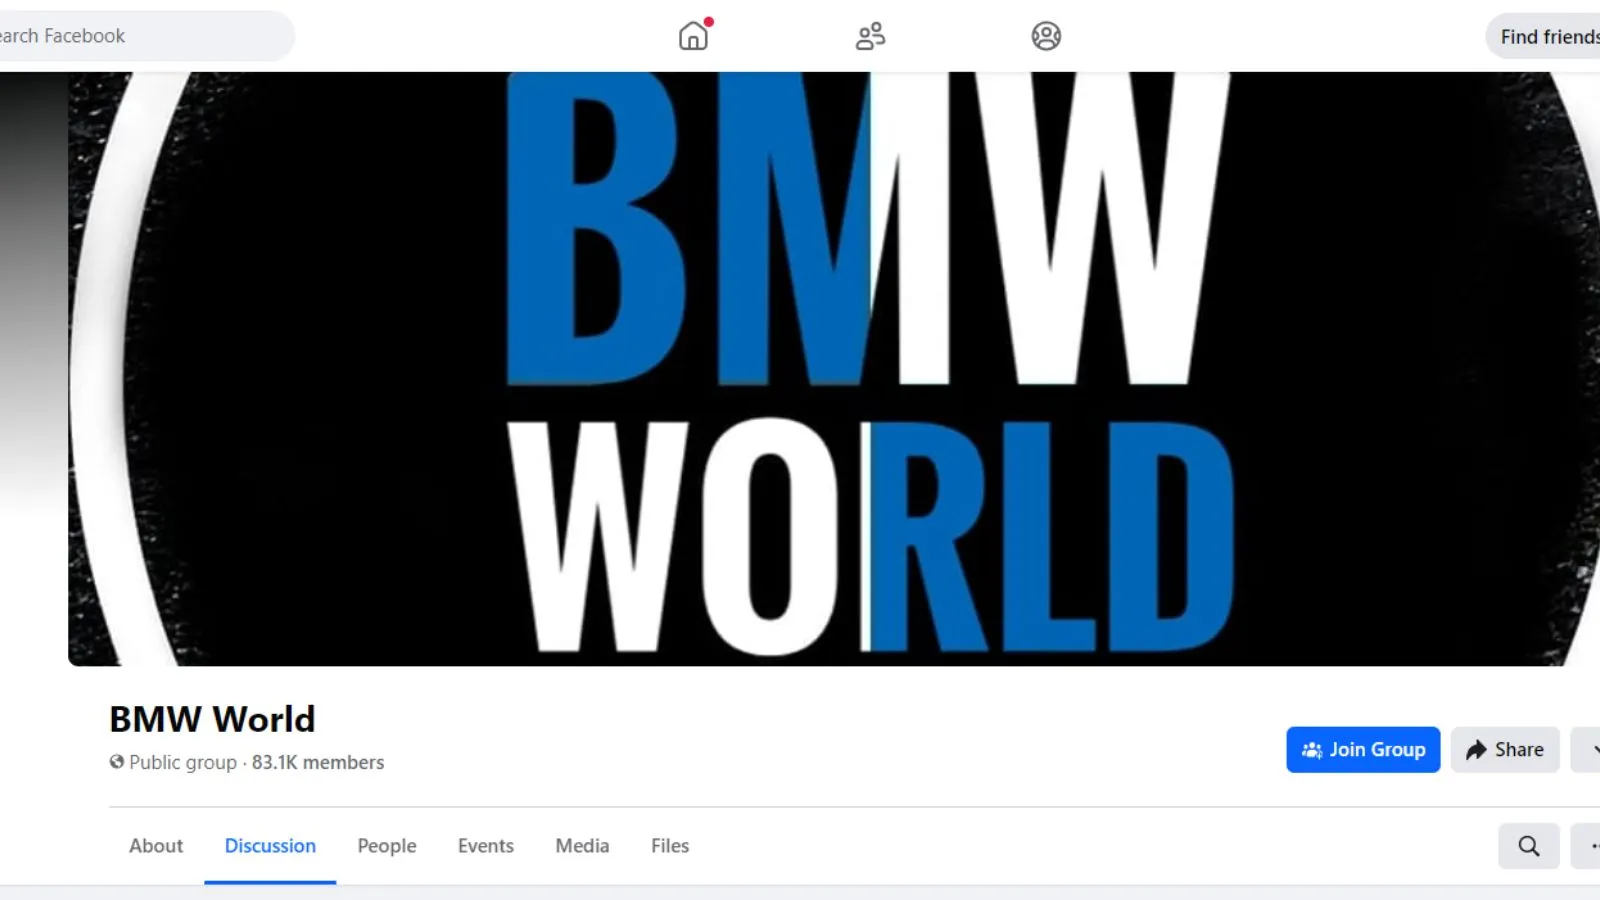1600x900 pixels.
Task: Open the Facebook Home icon
Action: pyautogui.click(x=693, y=36)
